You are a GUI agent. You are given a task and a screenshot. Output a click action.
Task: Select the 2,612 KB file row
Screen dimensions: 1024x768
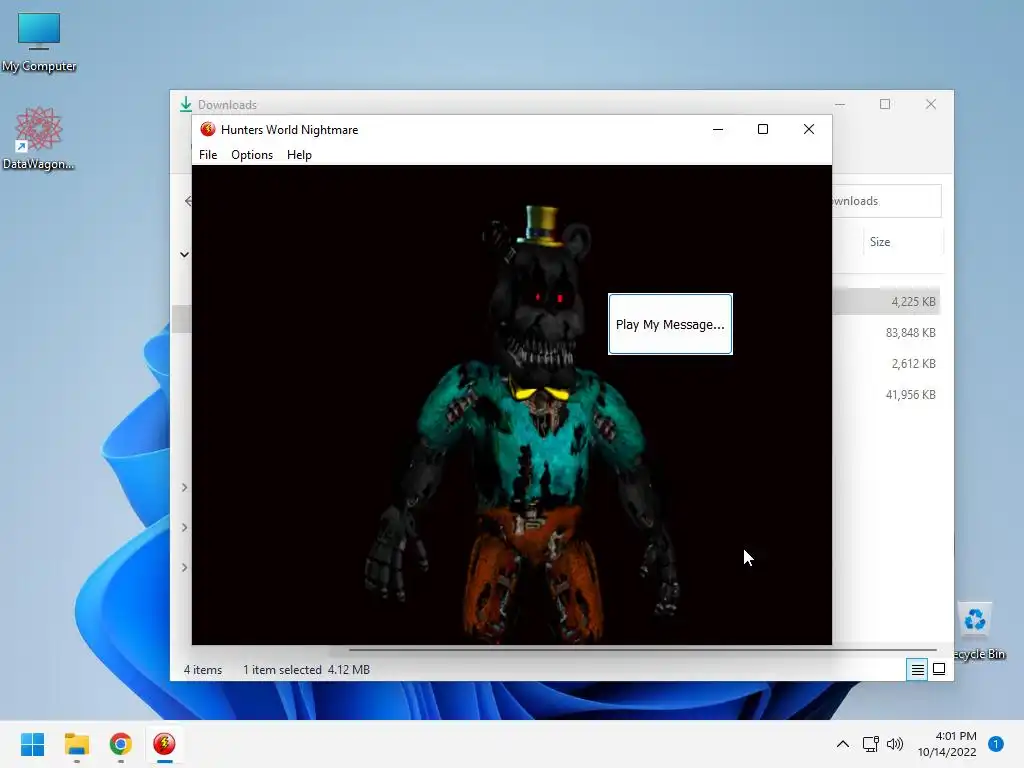point(886,364)
